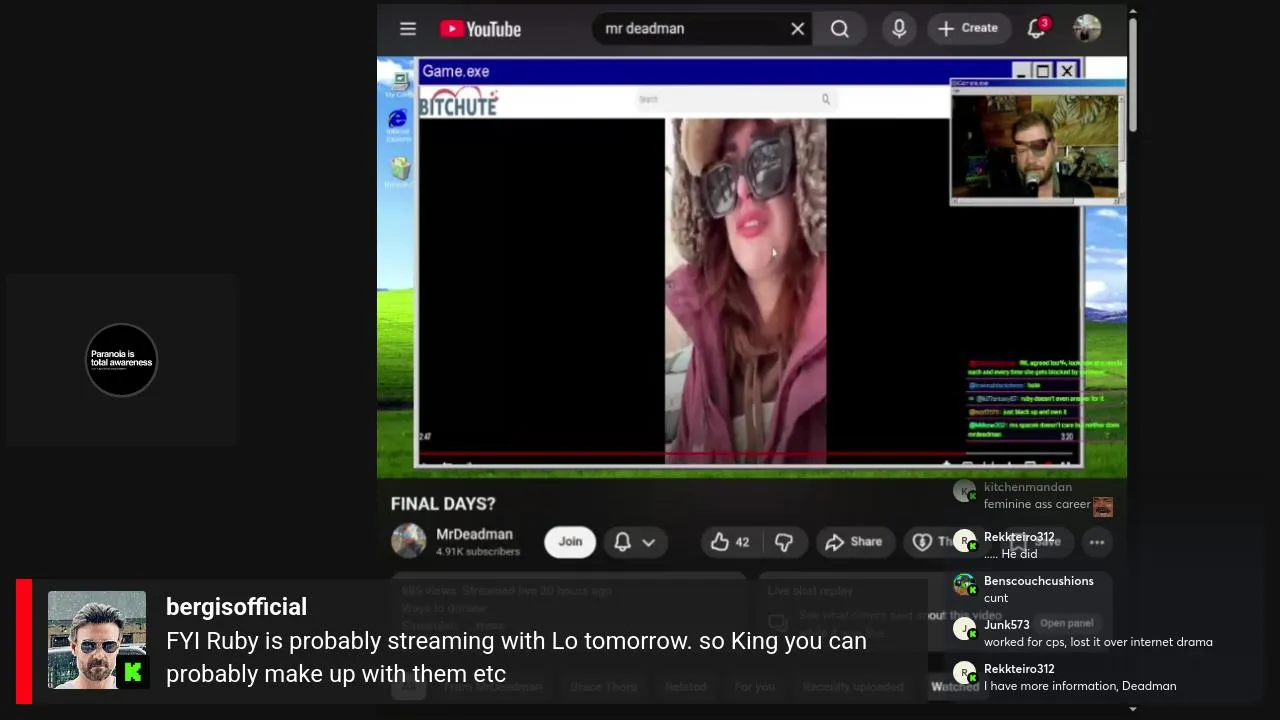Click the 42 like count
This screenshot has width=1280, height=720.
(x=742, y=542)
